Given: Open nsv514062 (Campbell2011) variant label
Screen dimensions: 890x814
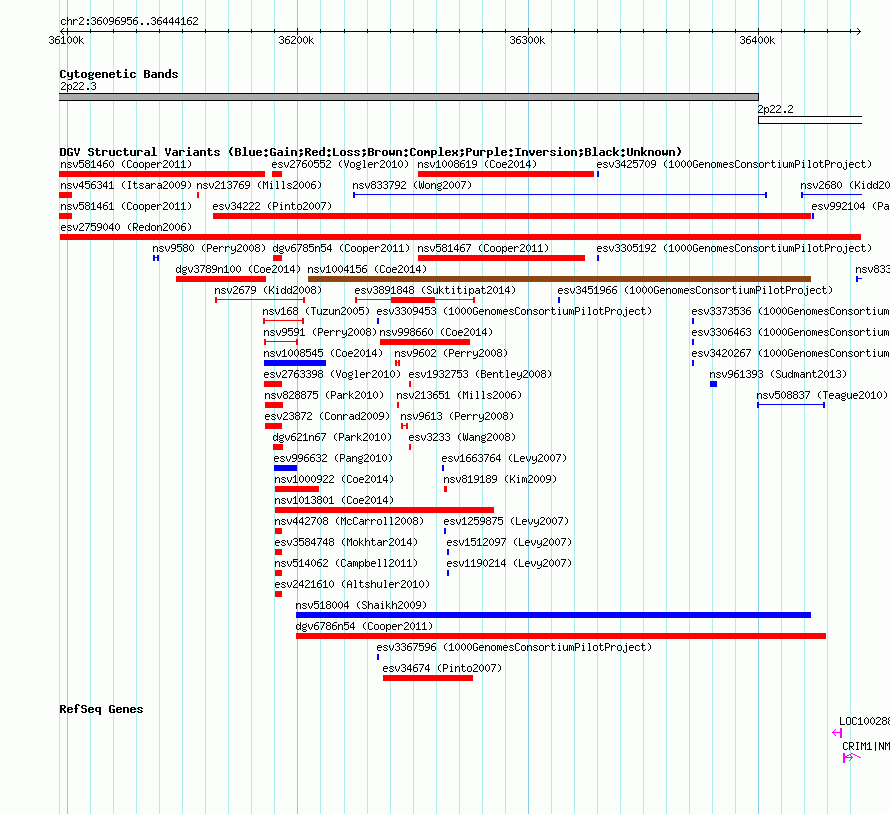Looking at the screenshot, I should tap(346, 563).
